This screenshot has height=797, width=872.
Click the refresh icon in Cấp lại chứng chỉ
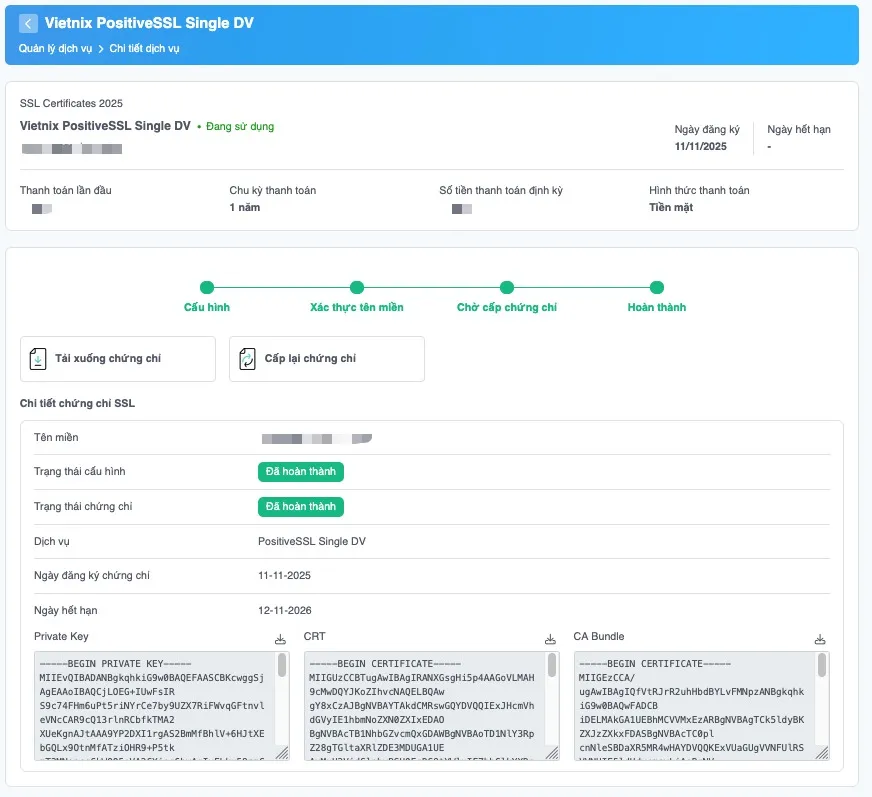click(246, 359)
